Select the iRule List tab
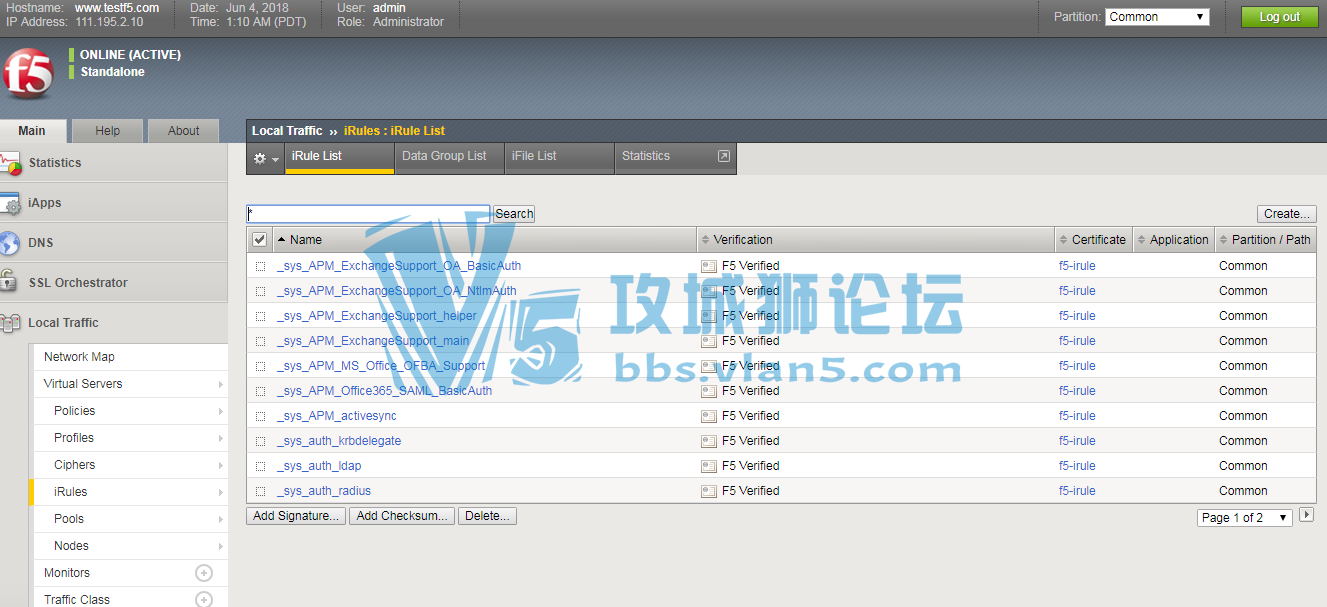 pyautogui.click(x=339, y=158)
